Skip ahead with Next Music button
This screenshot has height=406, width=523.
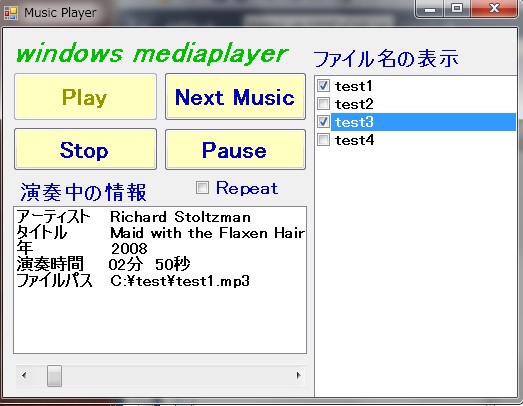(235, 97)
